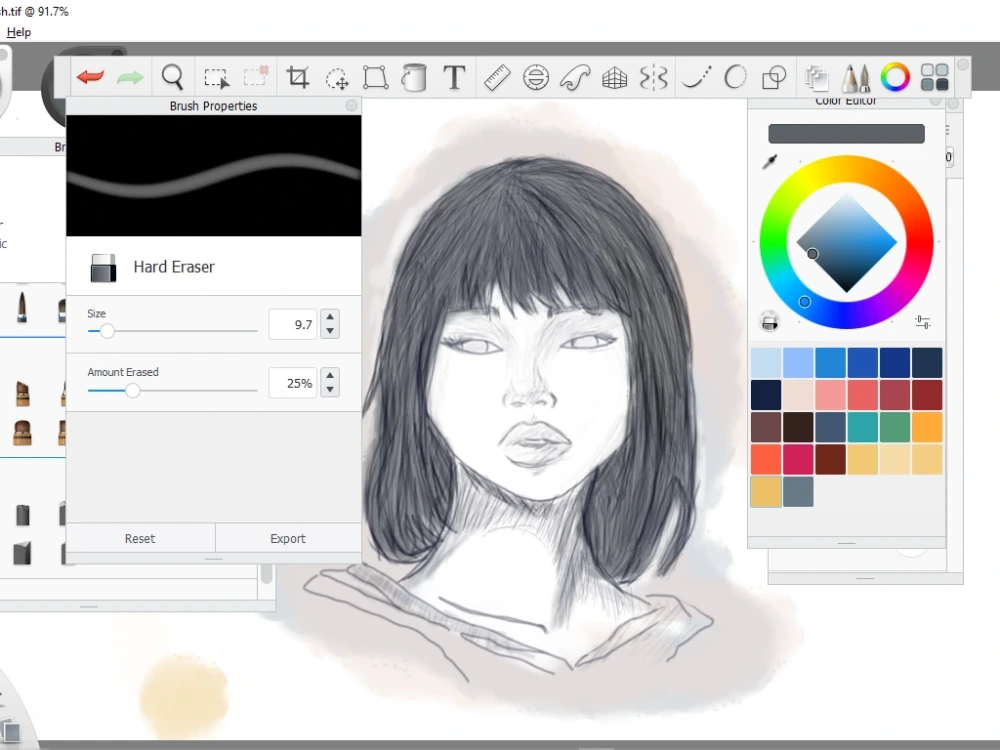Pick the teal swatch
This screenshot has width=1000, height=750.
click(x=862, y=427)
